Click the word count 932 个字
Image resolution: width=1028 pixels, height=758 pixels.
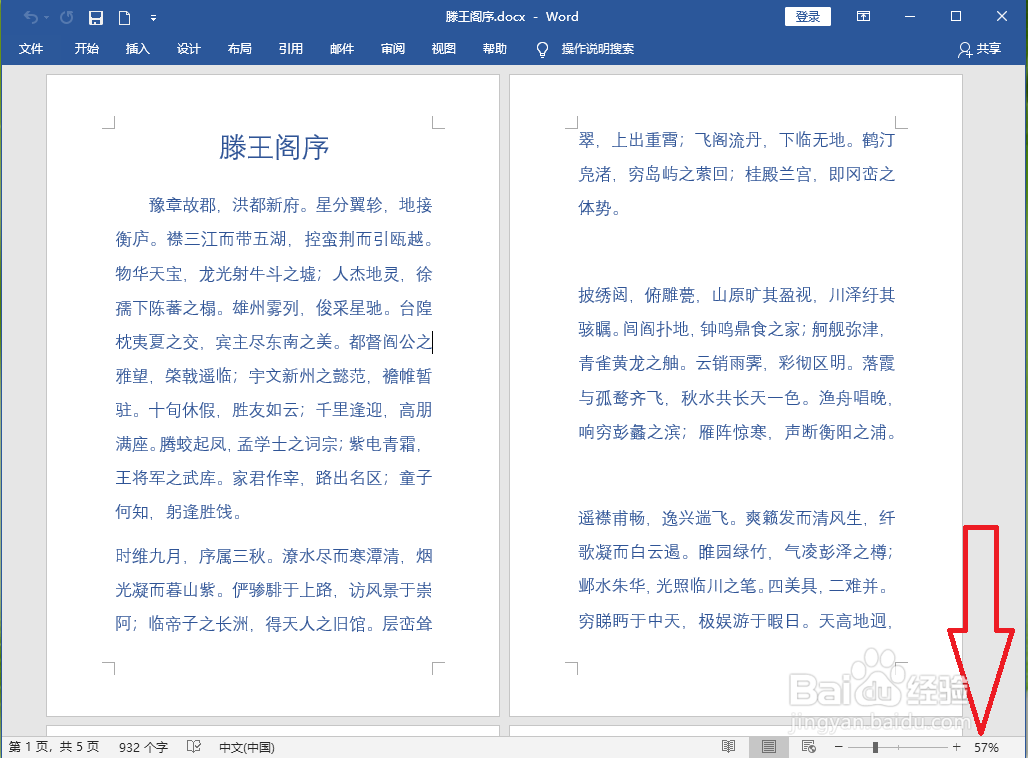pos(143,747)
